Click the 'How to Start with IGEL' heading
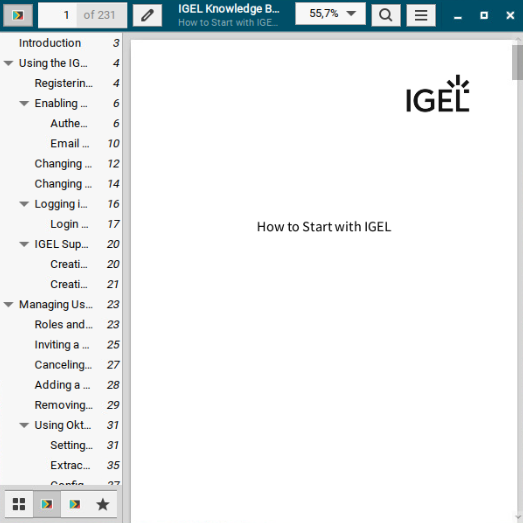This screenshot has width=523, height=523. point(324,227)
